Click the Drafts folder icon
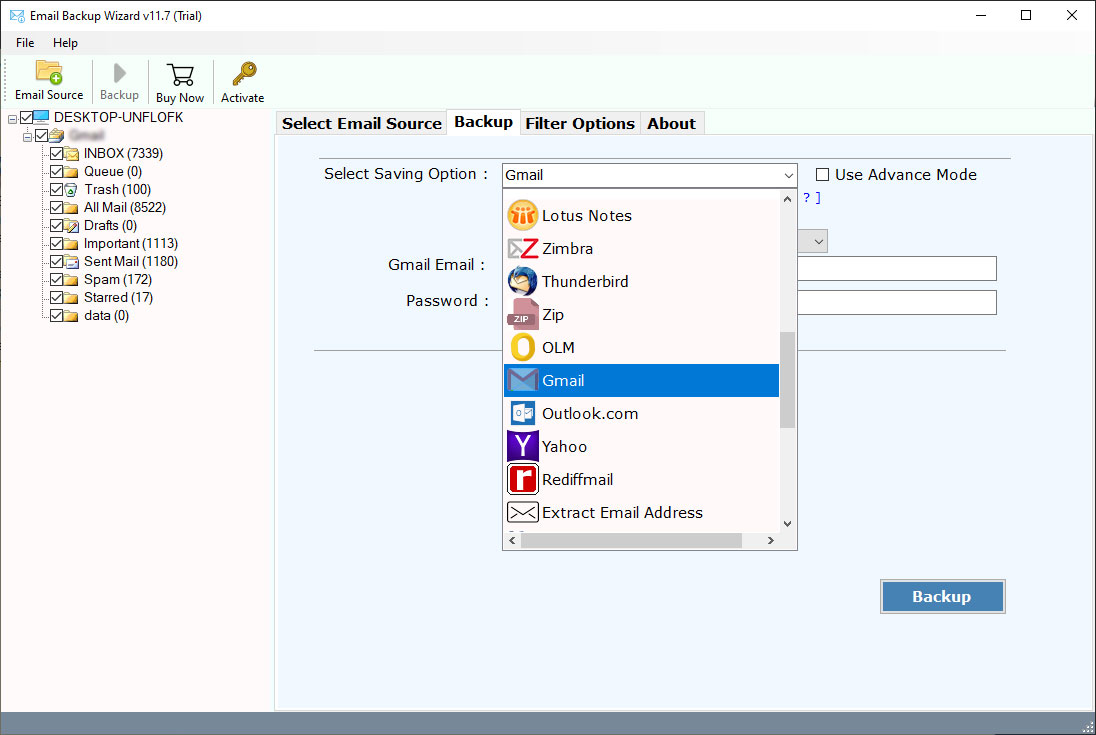Viewport: 1096px width, 735px height. click(71, 226)
